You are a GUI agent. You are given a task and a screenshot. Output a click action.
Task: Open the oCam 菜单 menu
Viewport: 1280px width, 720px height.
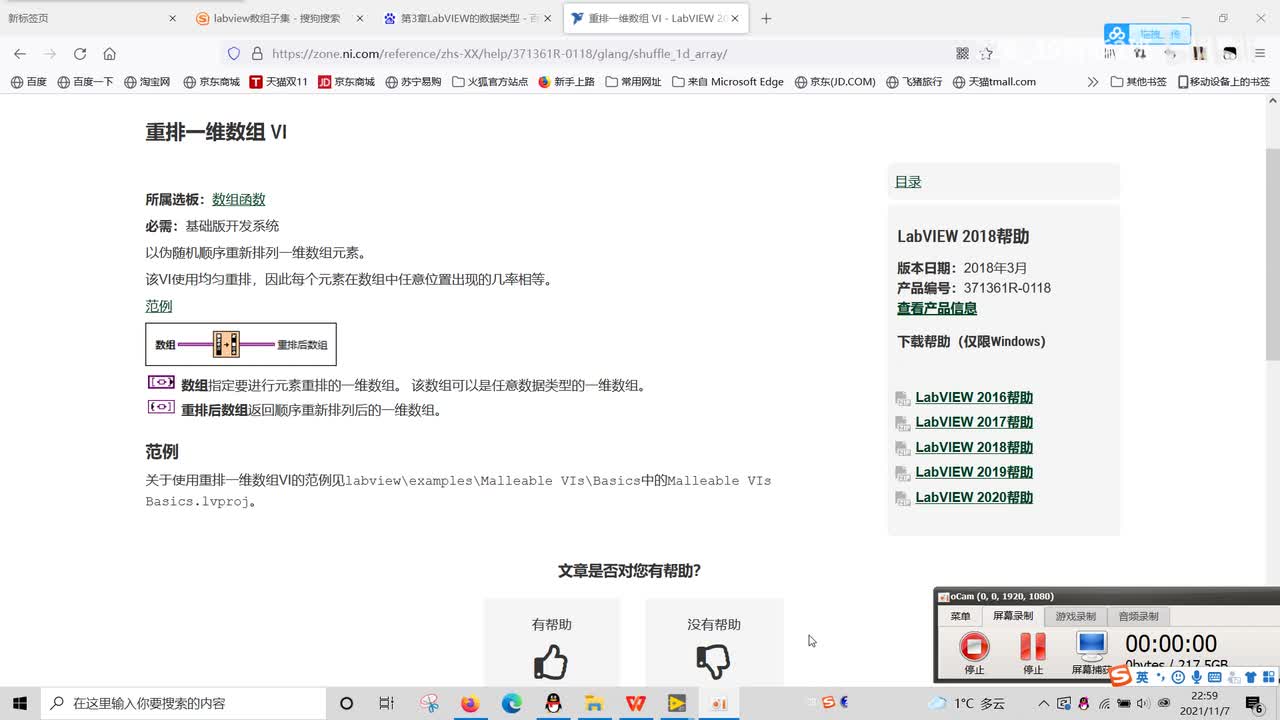pos(960,616)
